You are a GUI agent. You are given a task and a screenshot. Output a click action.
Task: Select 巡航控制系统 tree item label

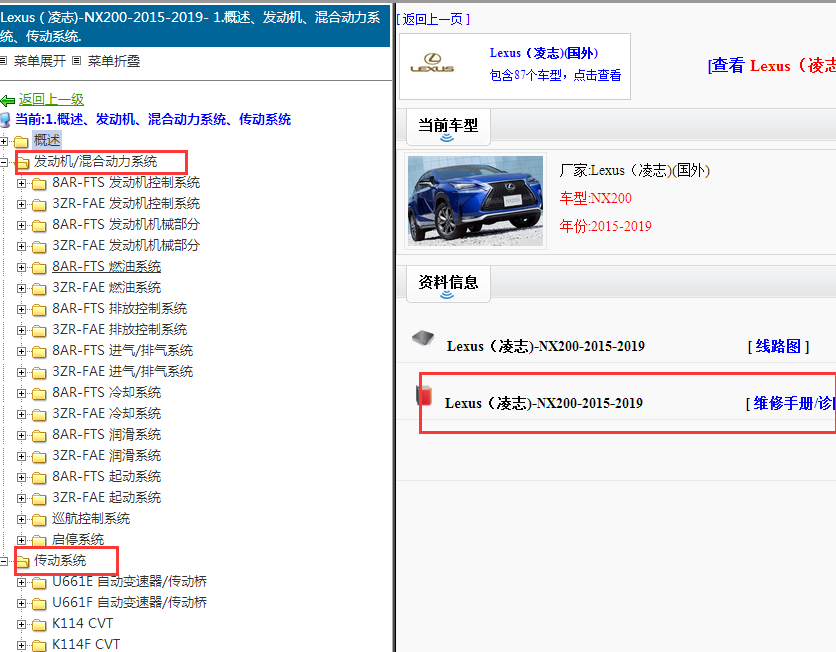pos(91,519)
